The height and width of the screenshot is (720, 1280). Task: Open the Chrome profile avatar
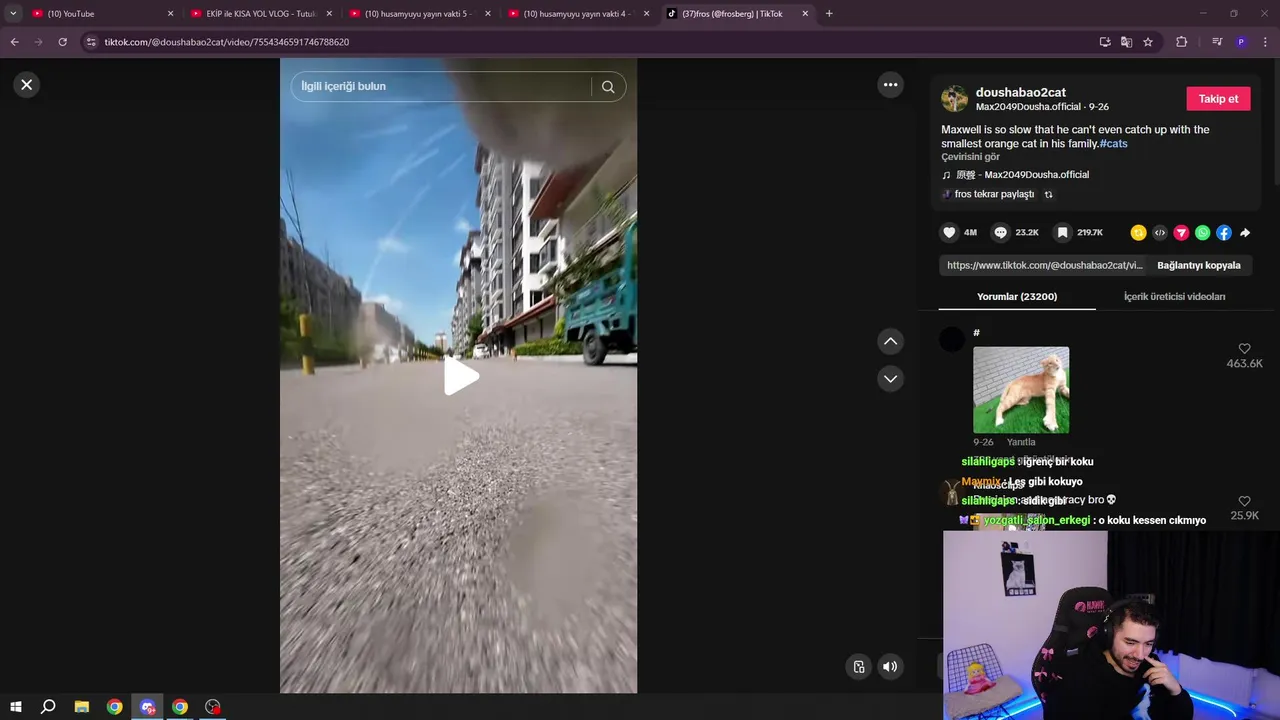1241,42
